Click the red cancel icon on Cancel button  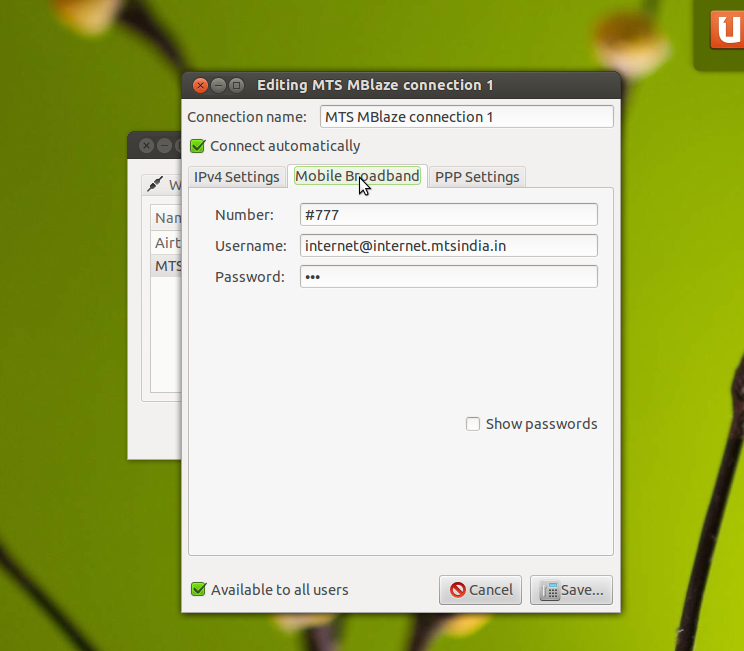pyautogui.click(x=458, y=590)
